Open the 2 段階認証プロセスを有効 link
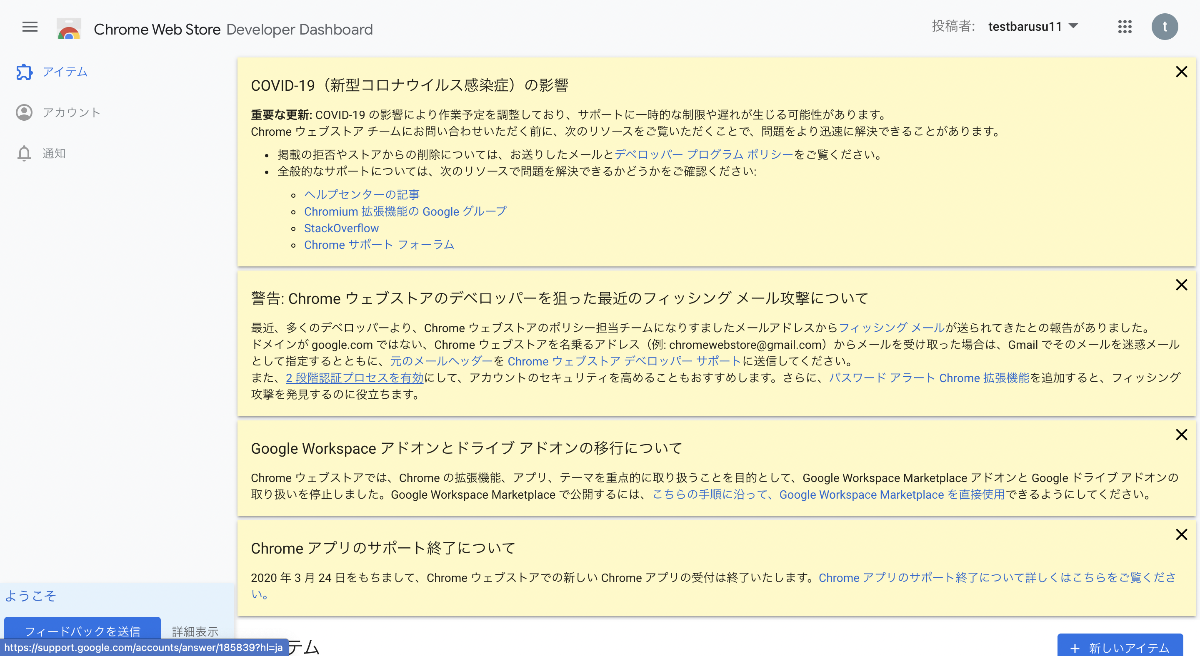 (355, 378)
